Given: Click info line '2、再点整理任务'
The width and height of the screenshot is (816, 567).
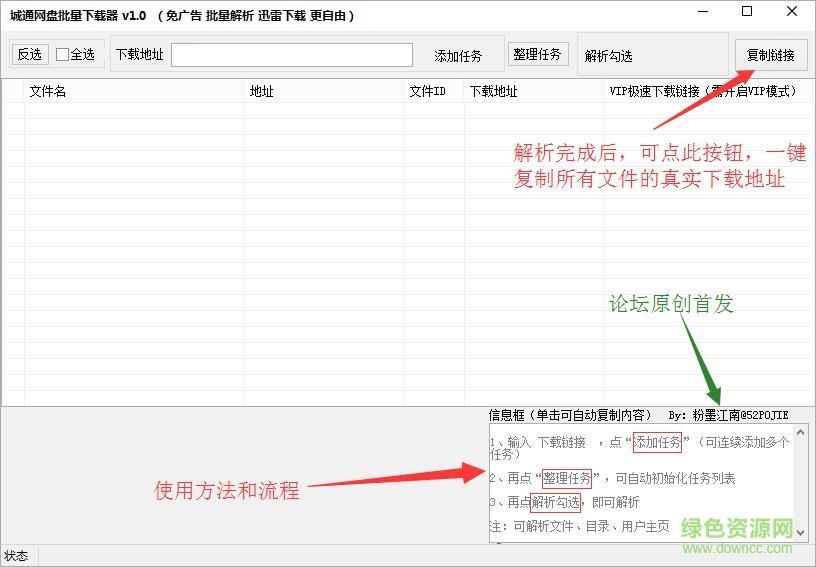Looking at the screenshot, I should [x=612, y=478].
